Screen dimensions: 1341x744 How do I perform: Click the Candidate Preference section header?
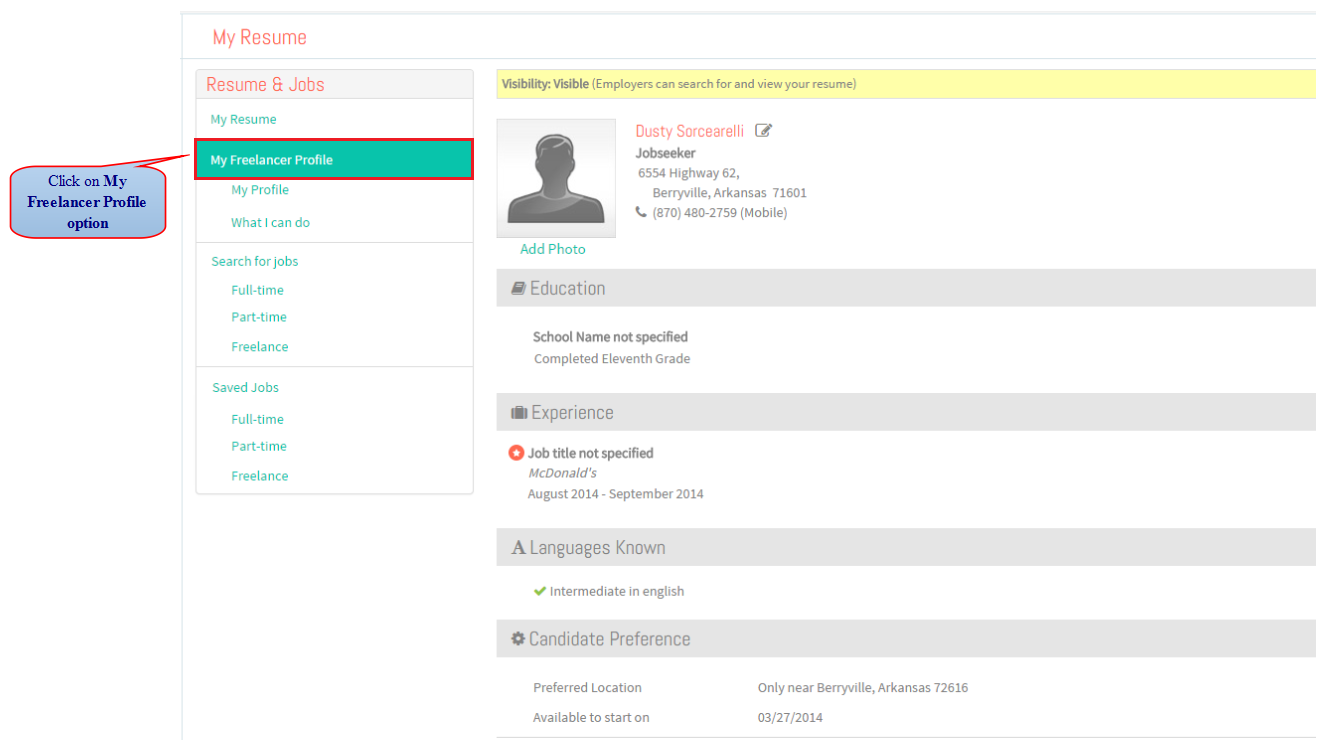pyautogui.click(x=906, y=638)
